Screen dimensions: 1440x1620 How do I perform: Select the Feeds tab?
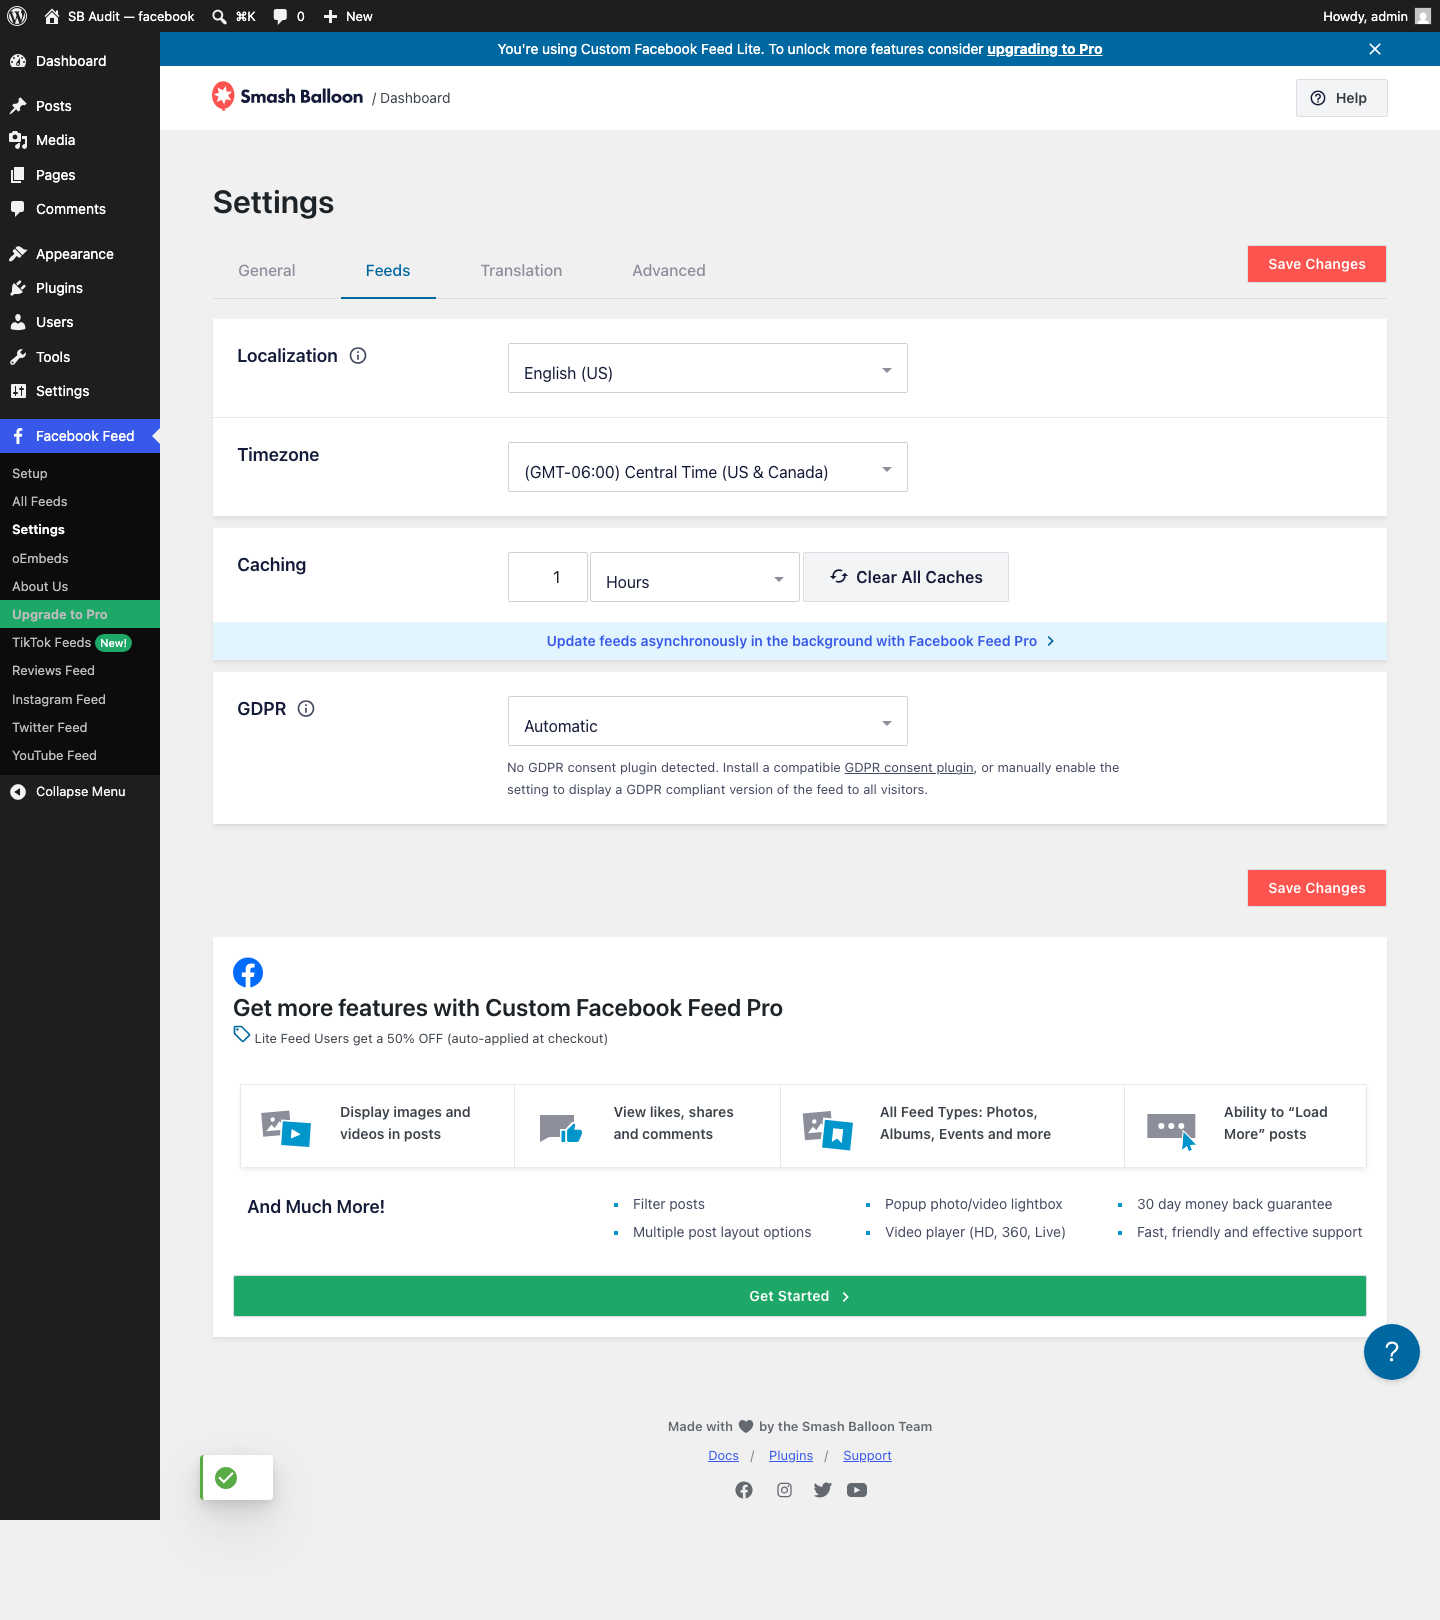[388, 271]
